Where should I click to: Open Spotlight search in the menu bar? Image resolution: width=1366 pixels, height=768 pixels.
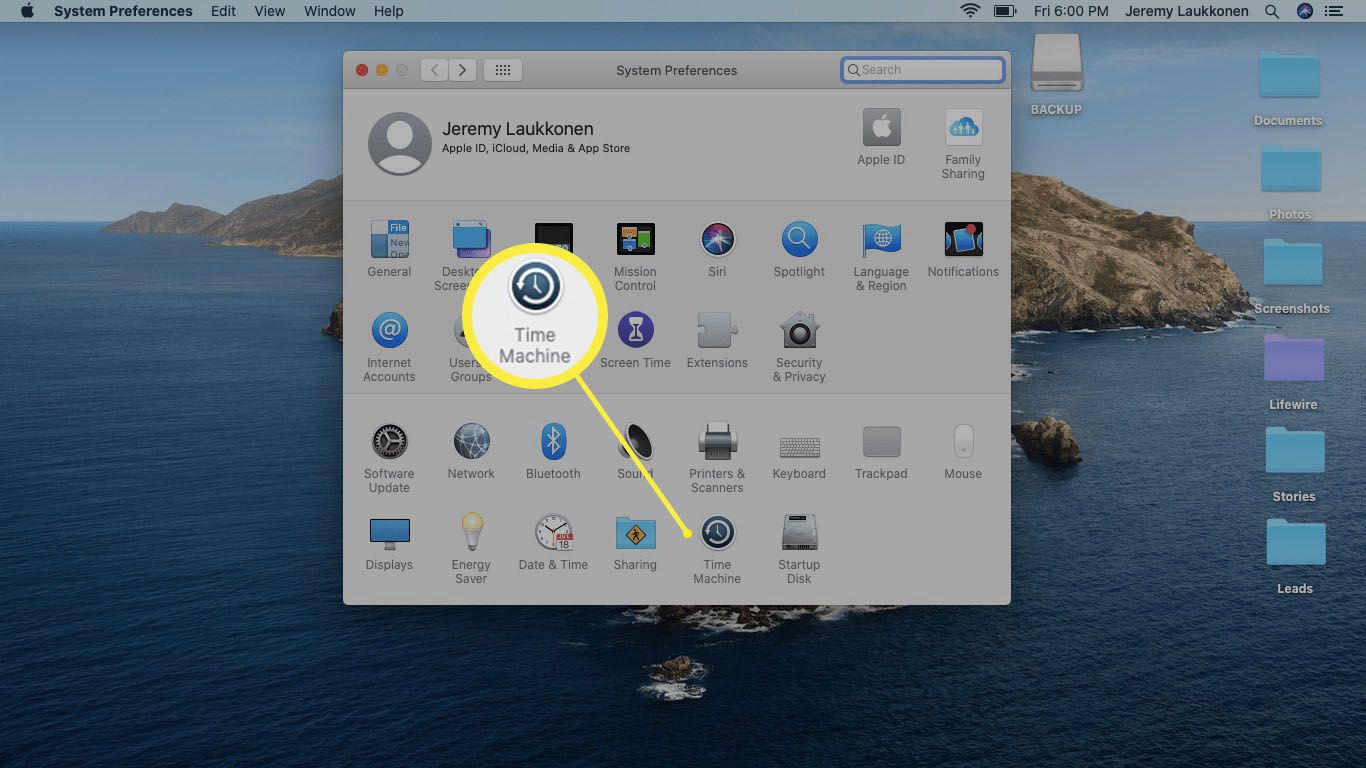coord(1272,11)
